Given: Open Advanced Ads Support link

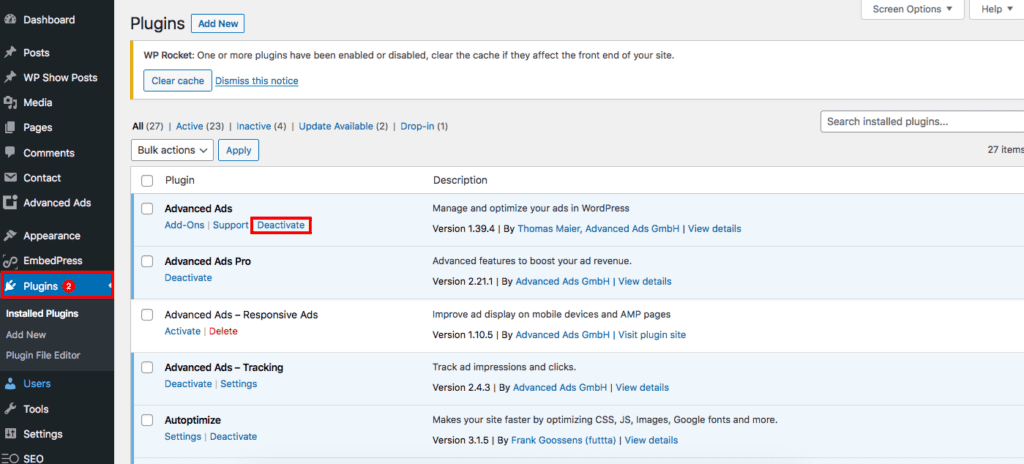Looking at the screenshot, I should tap(231, 225).
